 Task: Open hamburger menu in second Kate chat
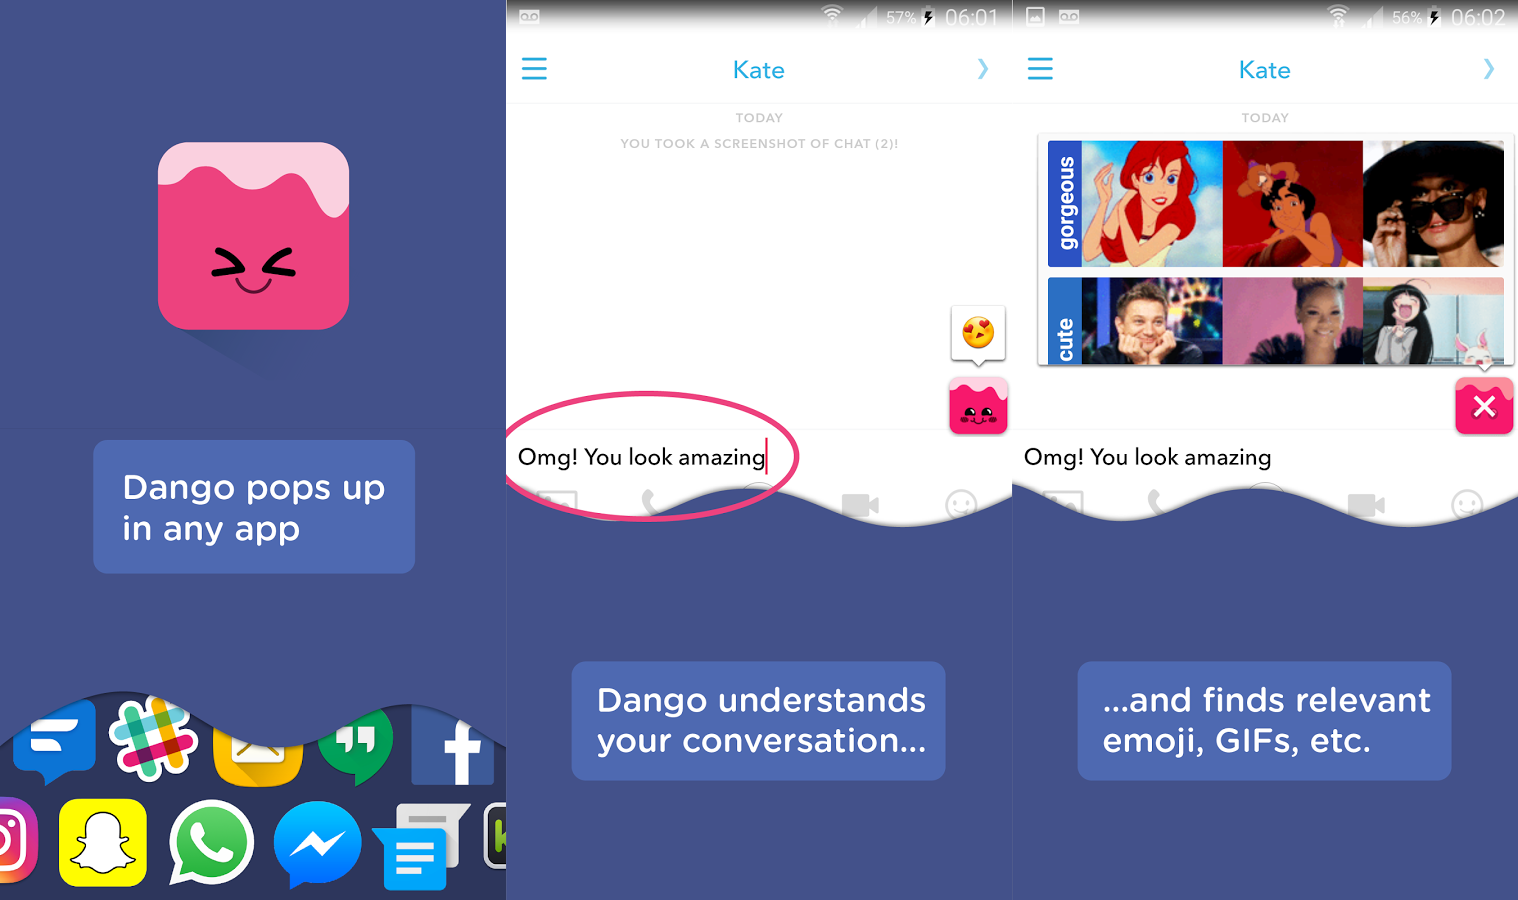[1040, 68]
